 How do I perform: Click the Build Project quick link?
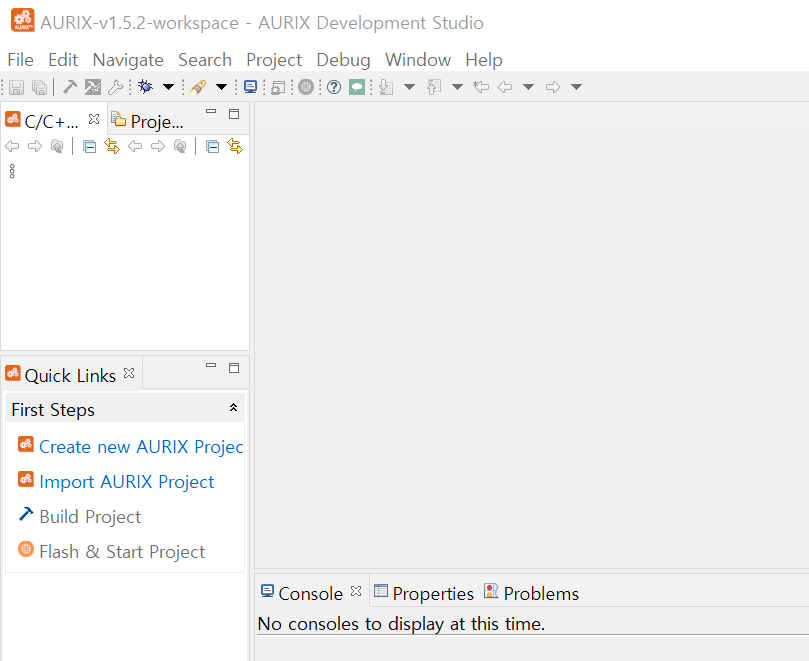(x=90, y=517)
